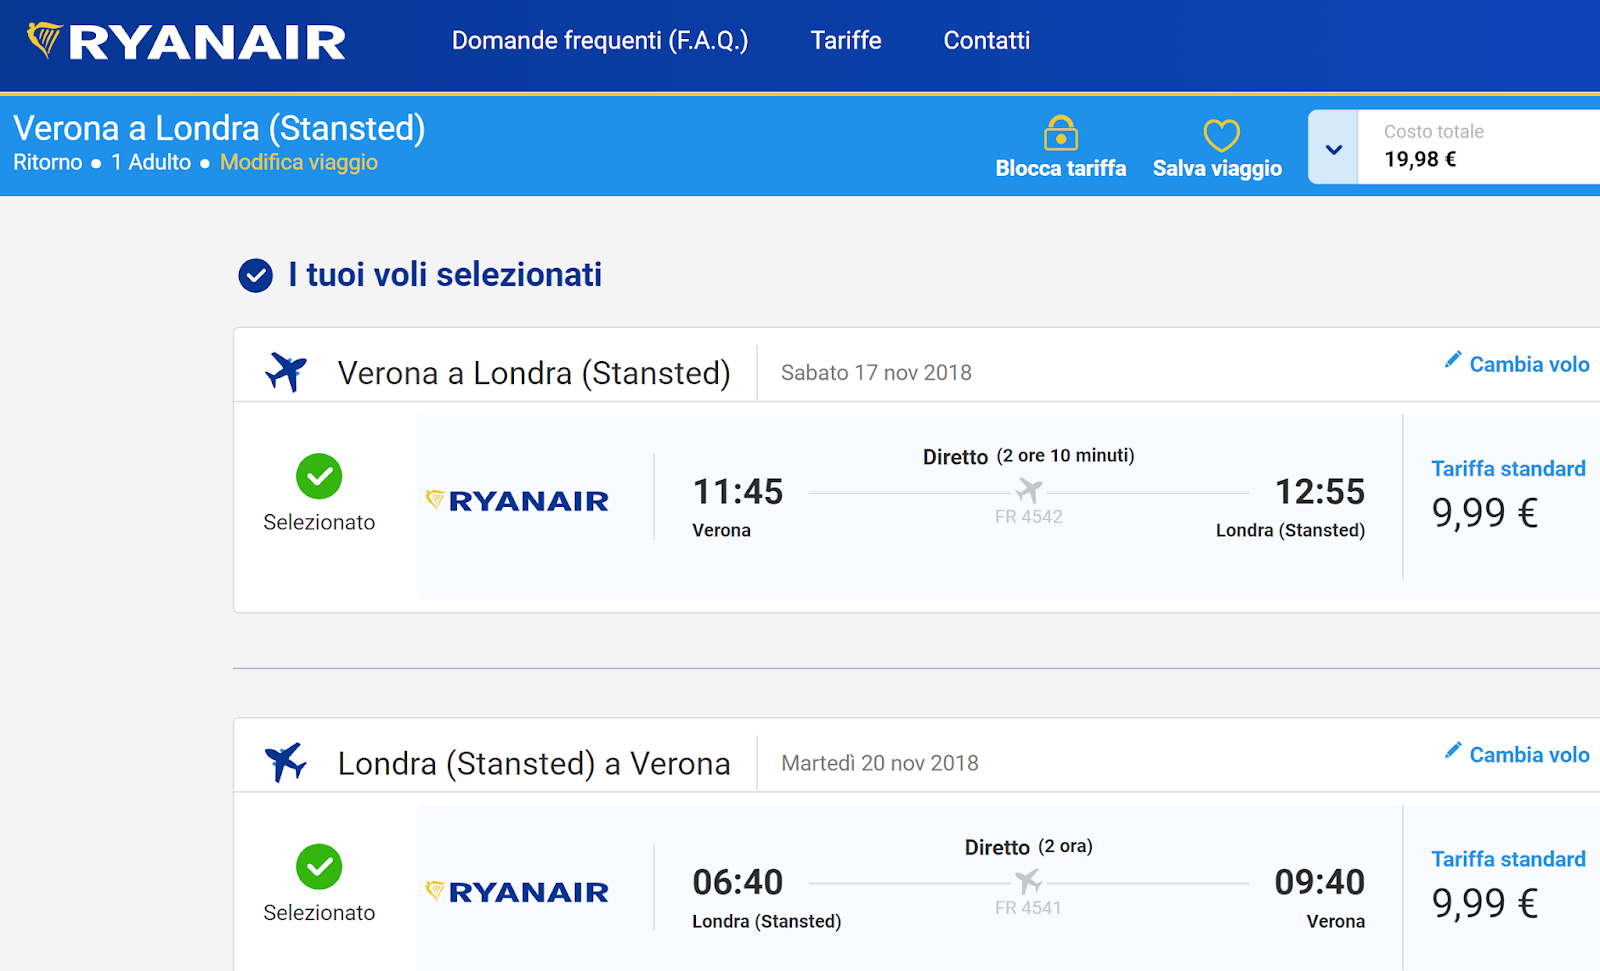Click the Ryanair harp logo in header
The width and height of the screenshot is (1600, 971).
click(x=44, y=40)
